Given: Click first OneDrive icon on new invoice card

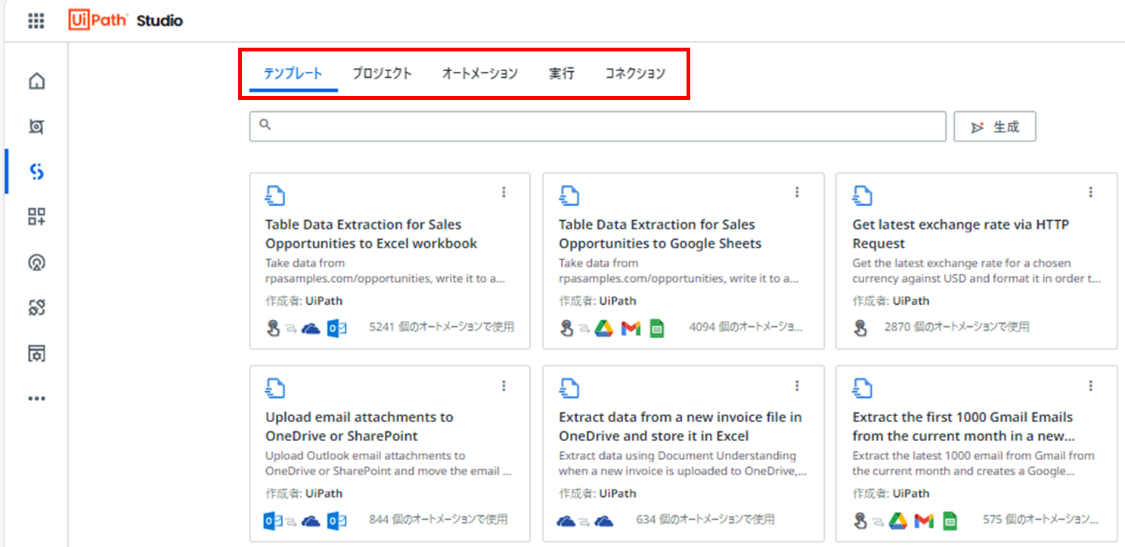Looking at the screenshot, I should (567, 521).
